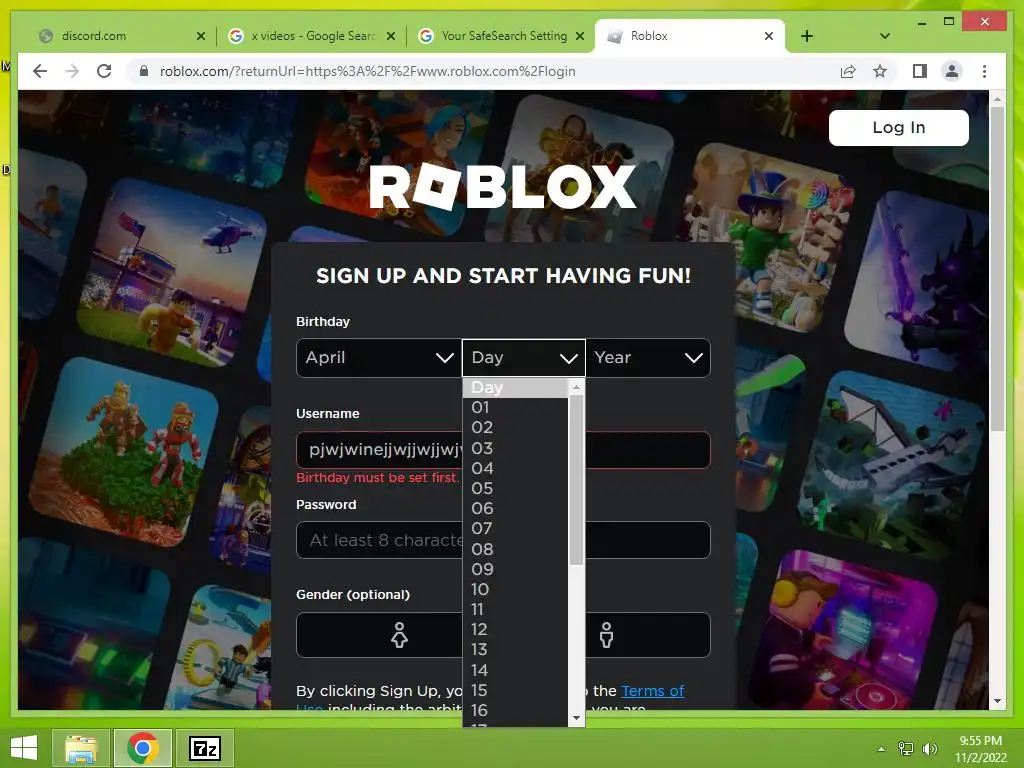Screen dimensions: 1024x768
Task: Launch 7-Zip from the taskbar
Action: pos(204,748)
